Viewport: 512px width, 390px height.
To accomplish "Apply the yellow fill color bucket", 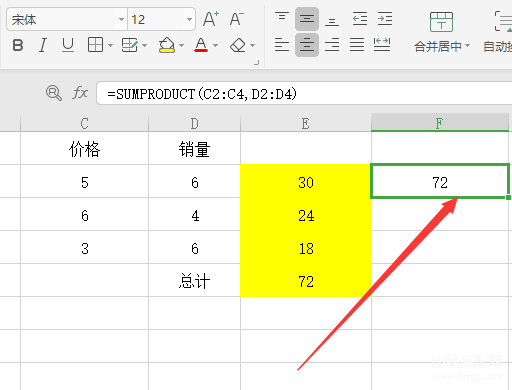I will click(x=167, y=45).
